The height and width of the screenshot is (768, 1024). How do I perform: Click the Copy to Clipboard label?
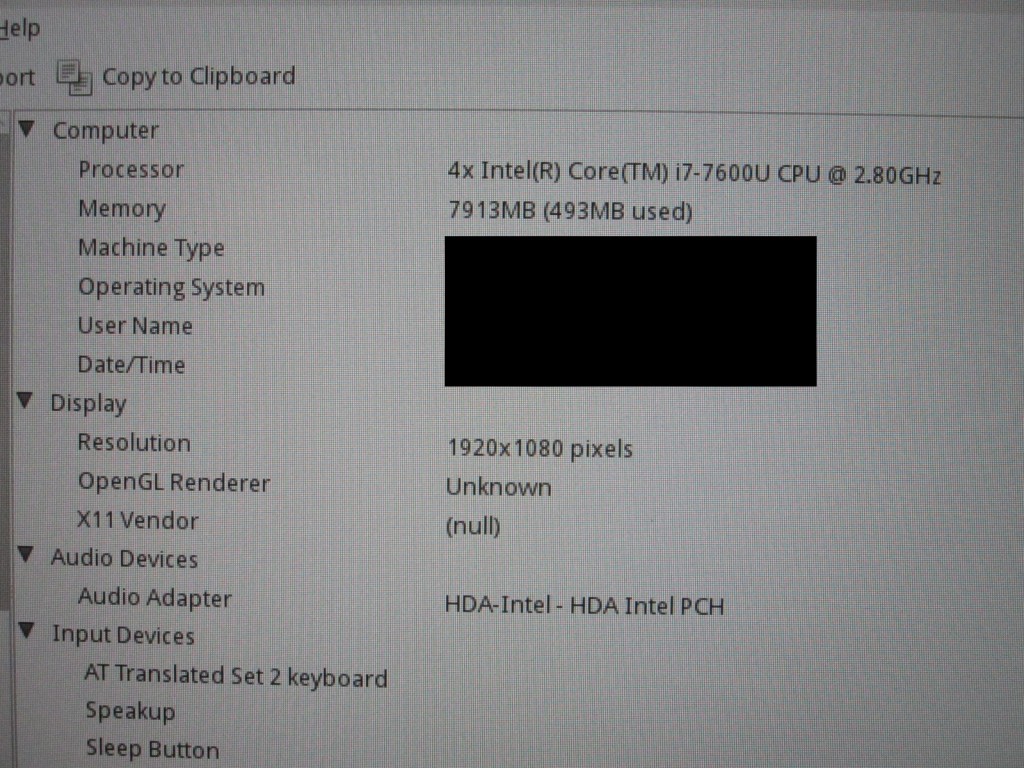pyautogui.click(x=199, y=77)
